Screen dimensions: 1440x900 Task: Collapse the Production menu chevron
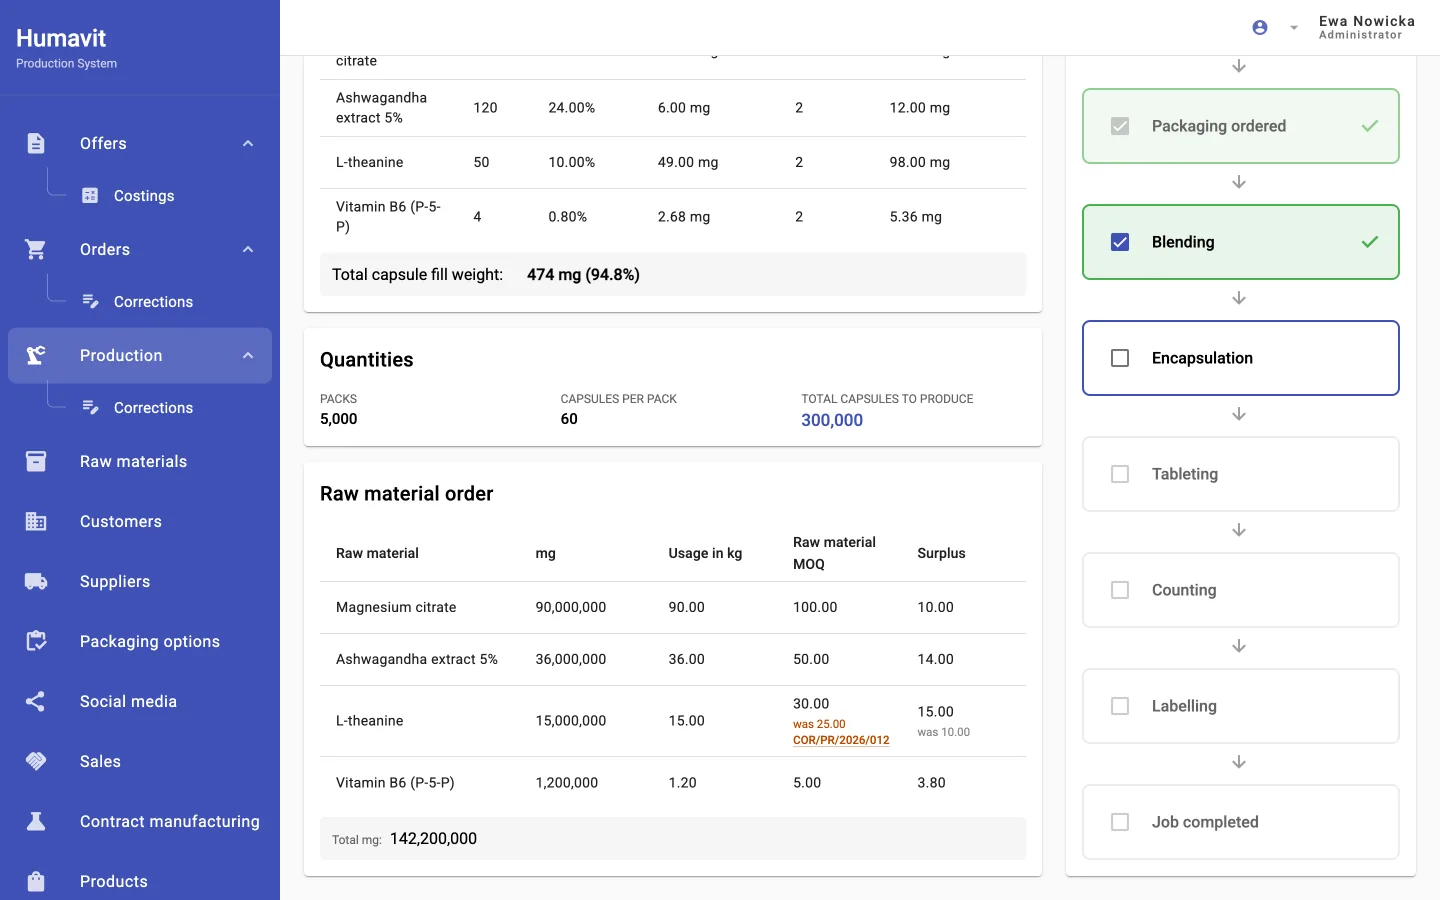pos(248,355)
